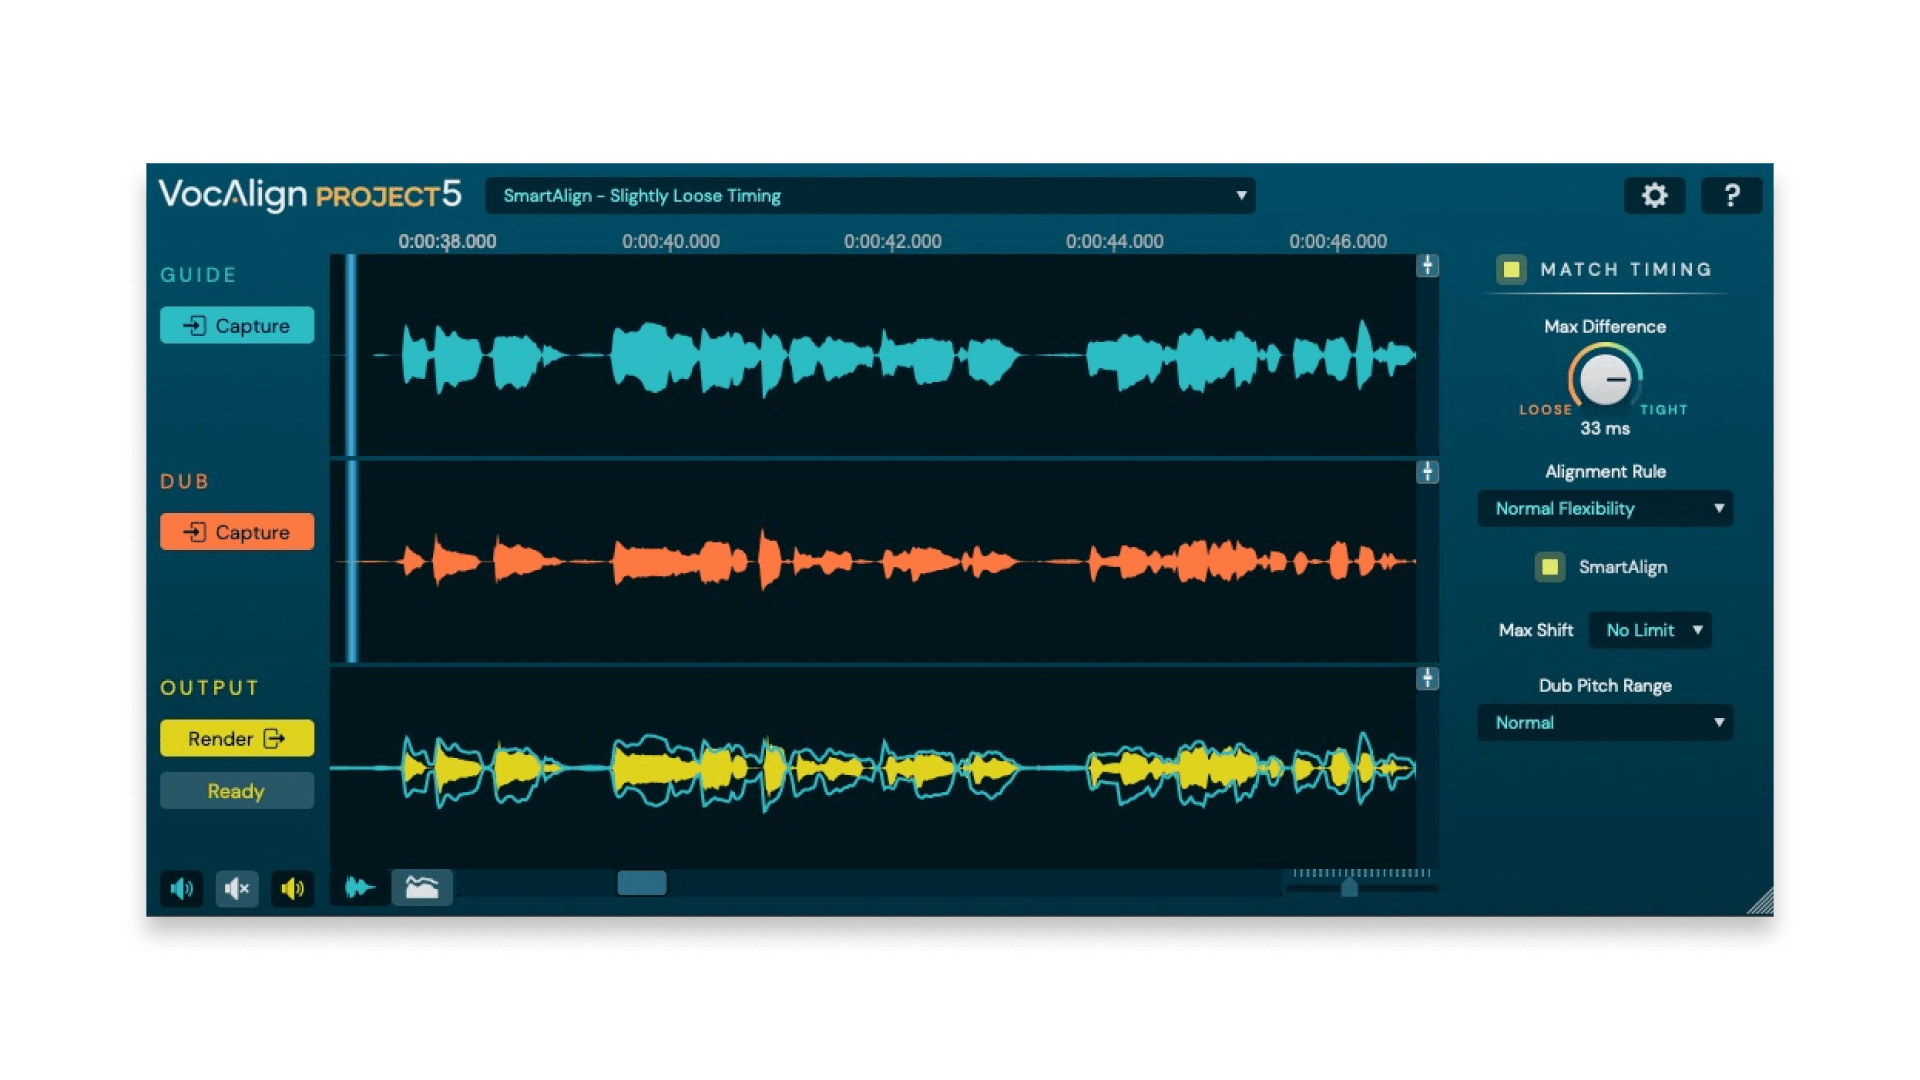
Task: Click the muted speaker dub playback icon
Action: 237,888
